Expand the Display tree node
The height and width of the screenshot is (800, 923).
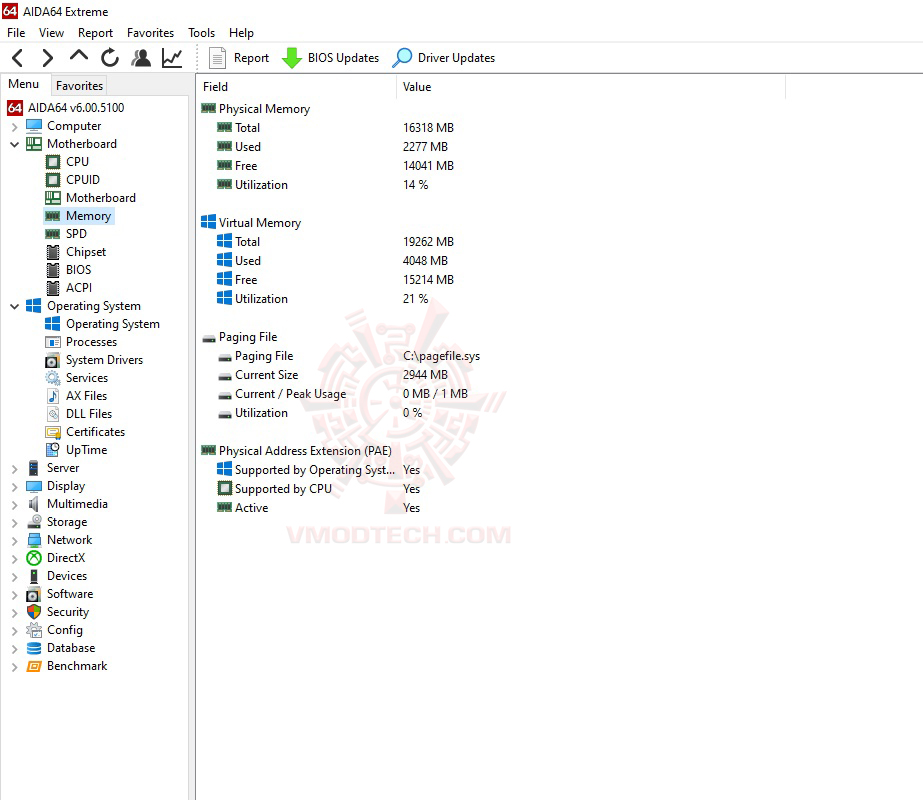click(15, 487)
